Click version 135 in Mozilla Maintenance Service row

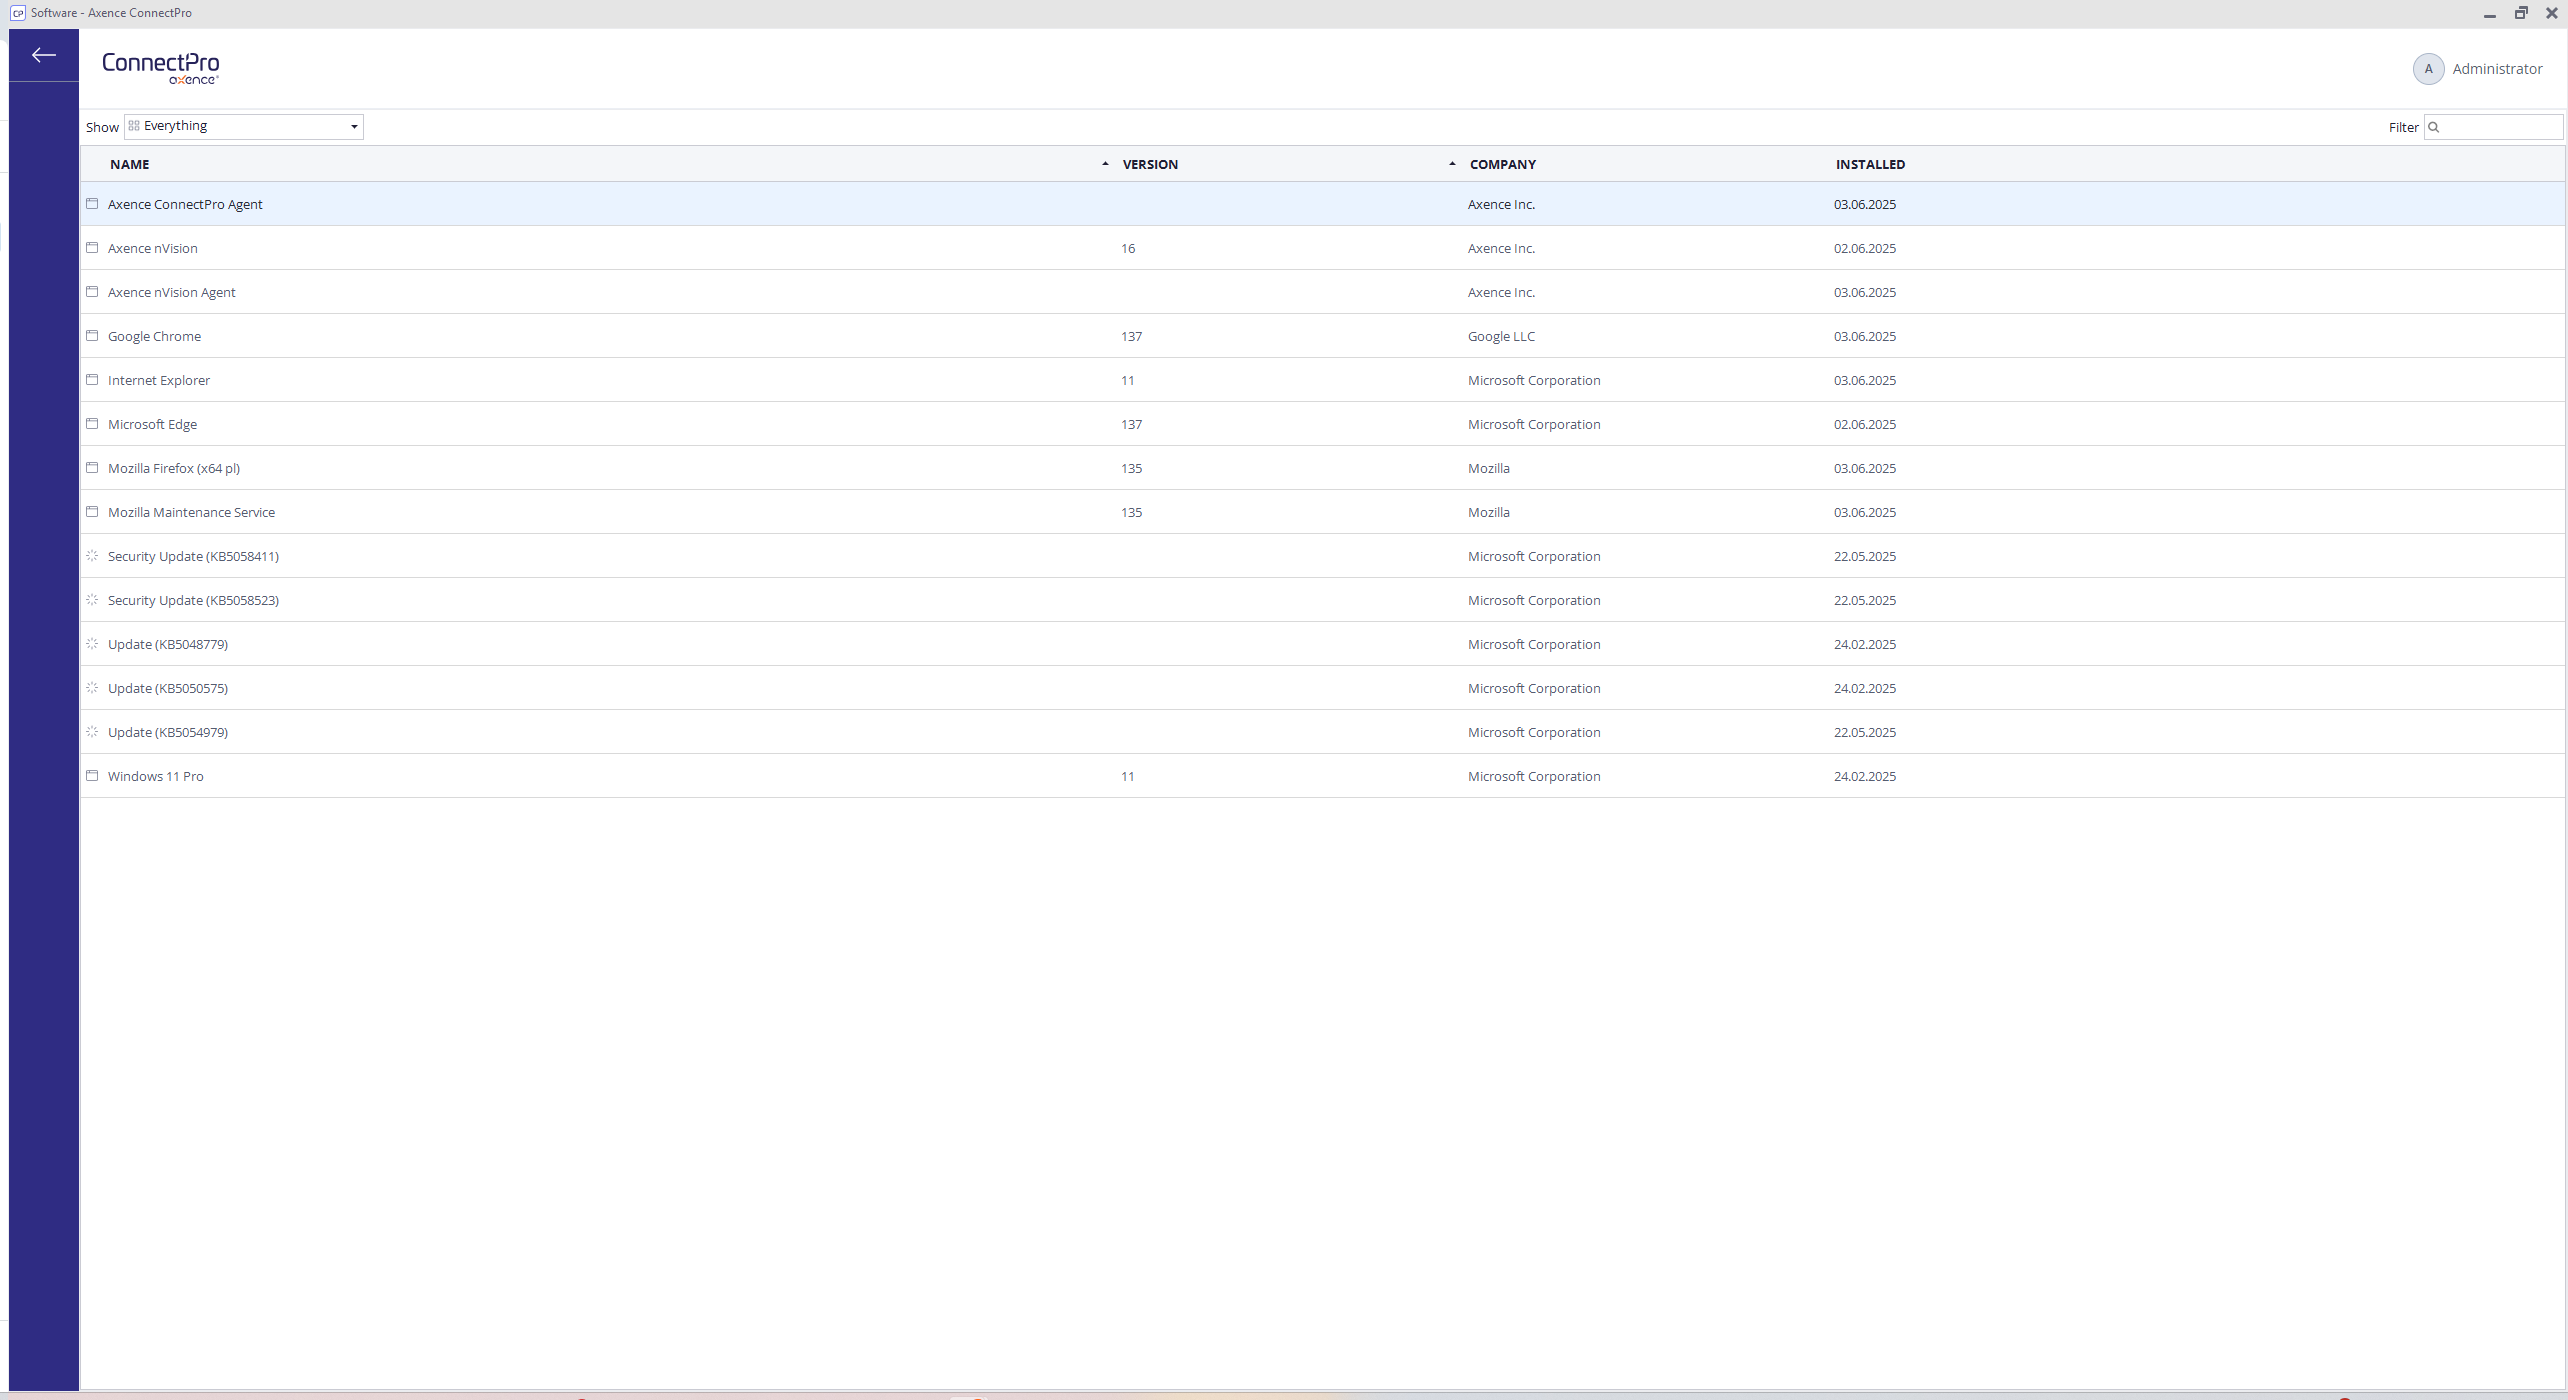click(1131, 512)
